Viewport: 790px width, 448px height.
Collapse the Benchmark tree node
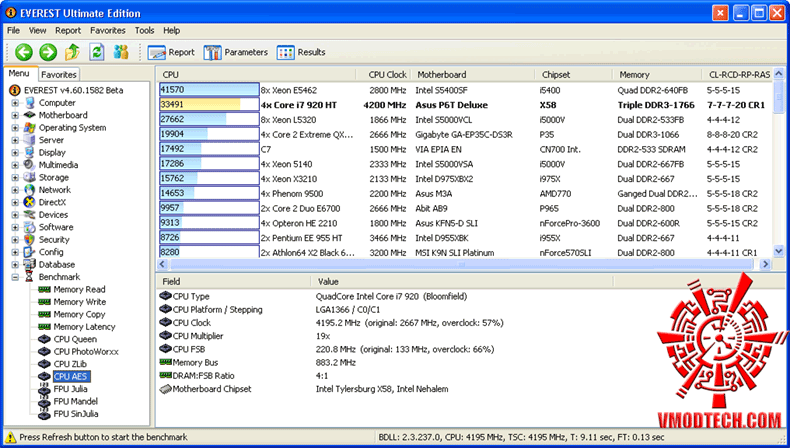(15, 277)
